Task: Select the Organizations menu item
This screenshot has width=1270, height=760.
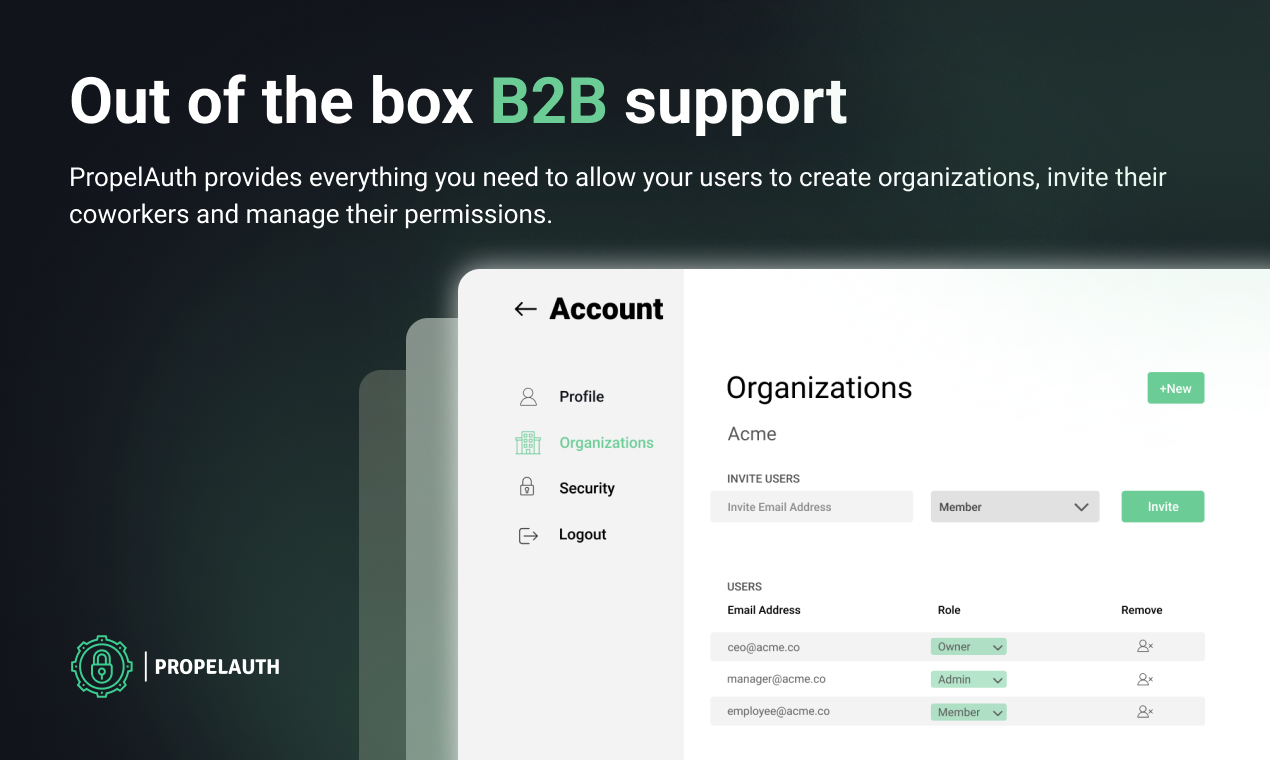Action: click(606, 443)
